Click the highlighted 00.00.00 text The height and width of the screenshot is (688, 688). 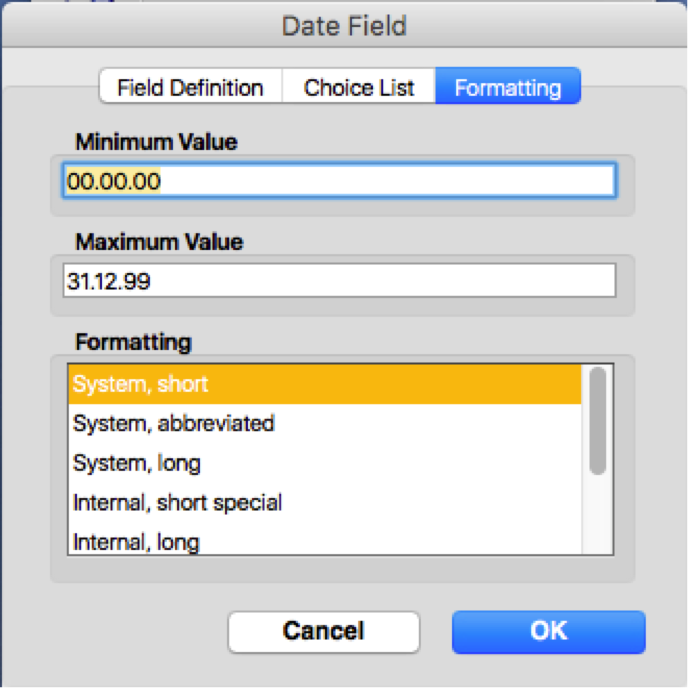click(x=114, y=181)
